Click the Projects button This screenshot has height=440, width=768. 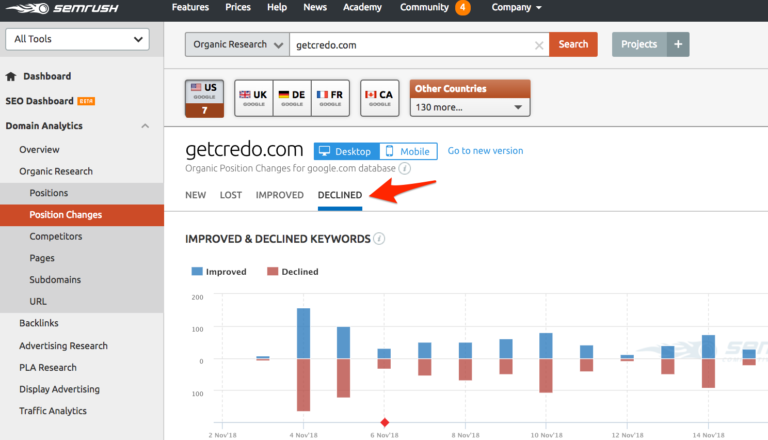pos(639,44)
